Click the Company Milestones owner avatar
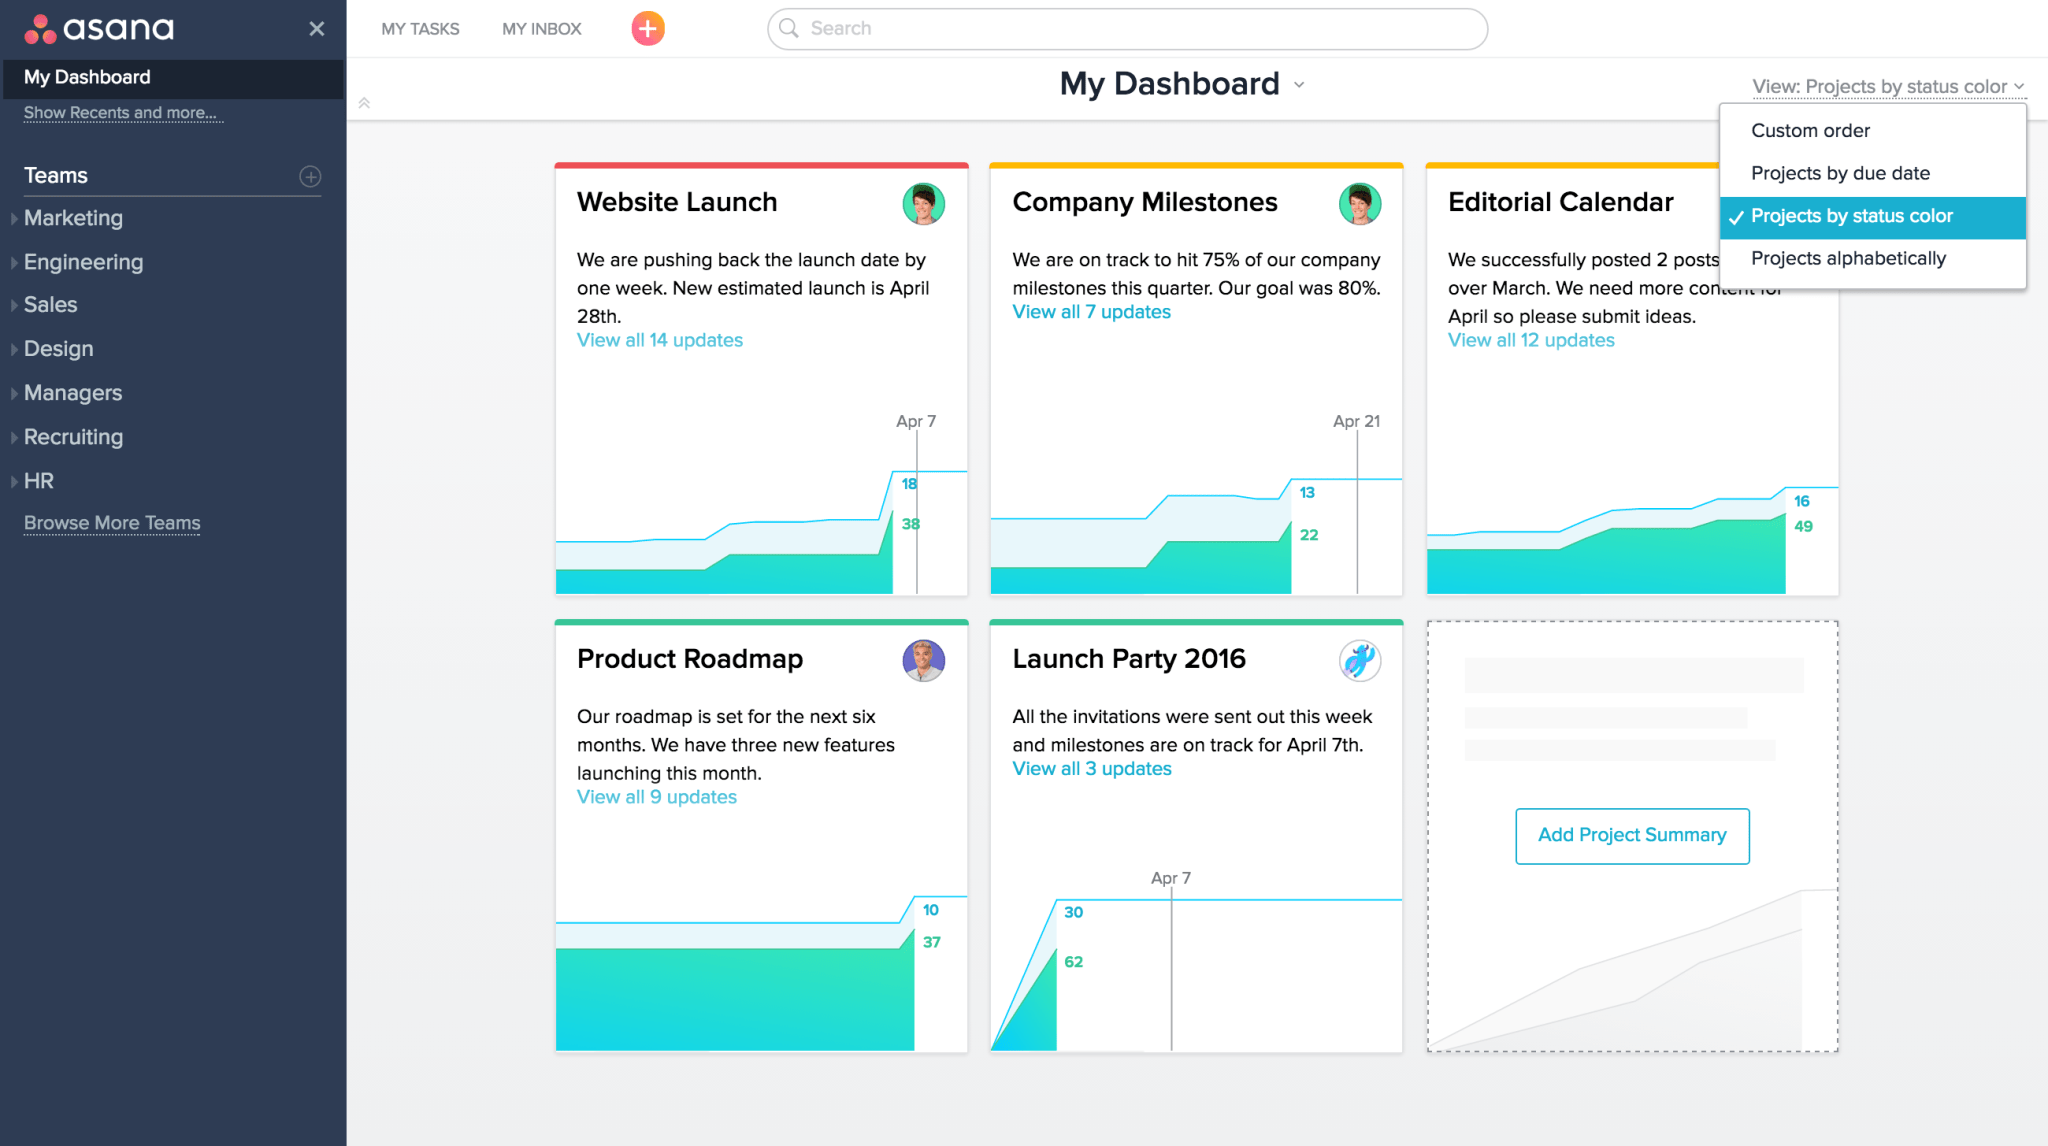 pos(1360,203)
